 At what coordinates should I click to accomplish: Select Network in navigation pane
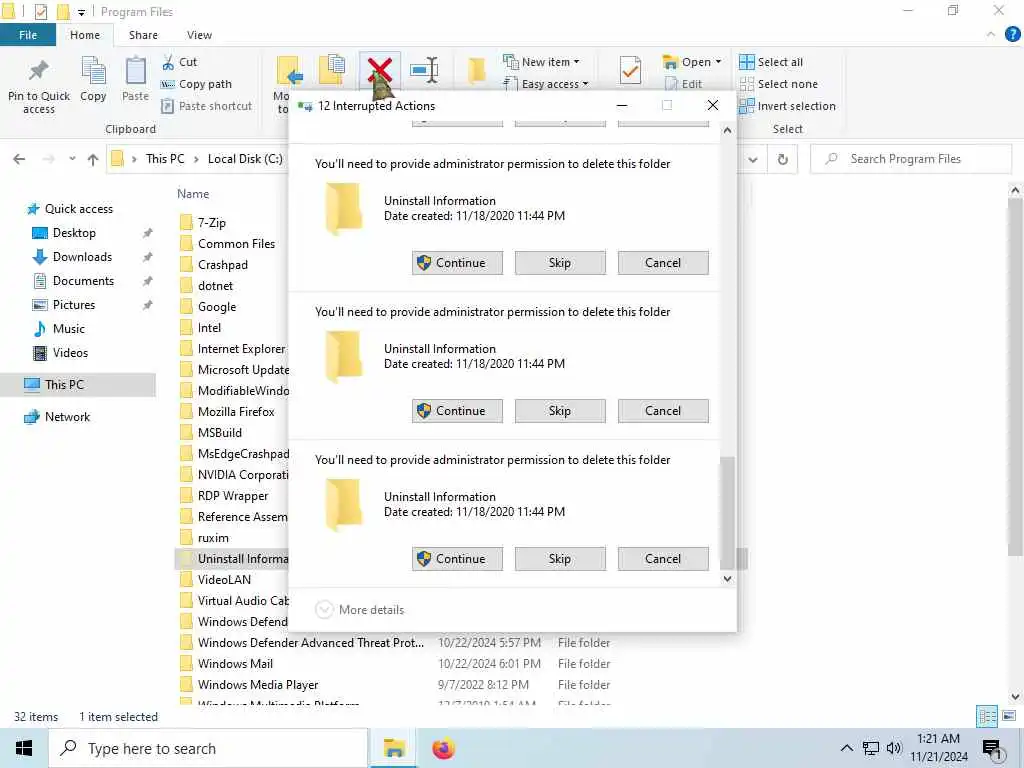tap(57, 417)
